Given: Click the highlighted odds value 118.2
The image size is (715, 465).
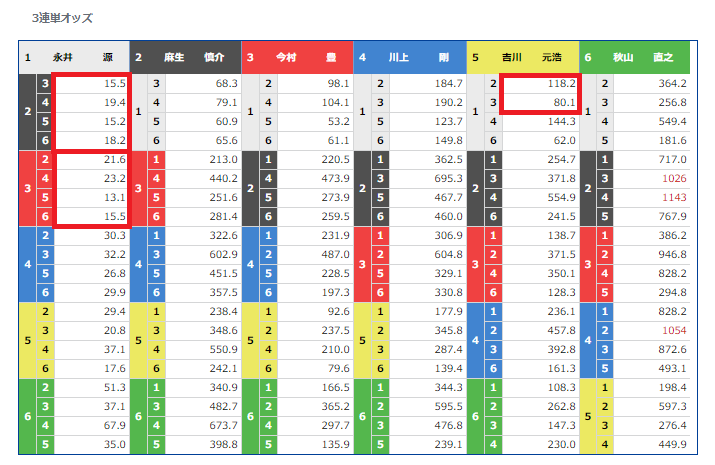Looking at the screenshot, I should tap(561, 83).
